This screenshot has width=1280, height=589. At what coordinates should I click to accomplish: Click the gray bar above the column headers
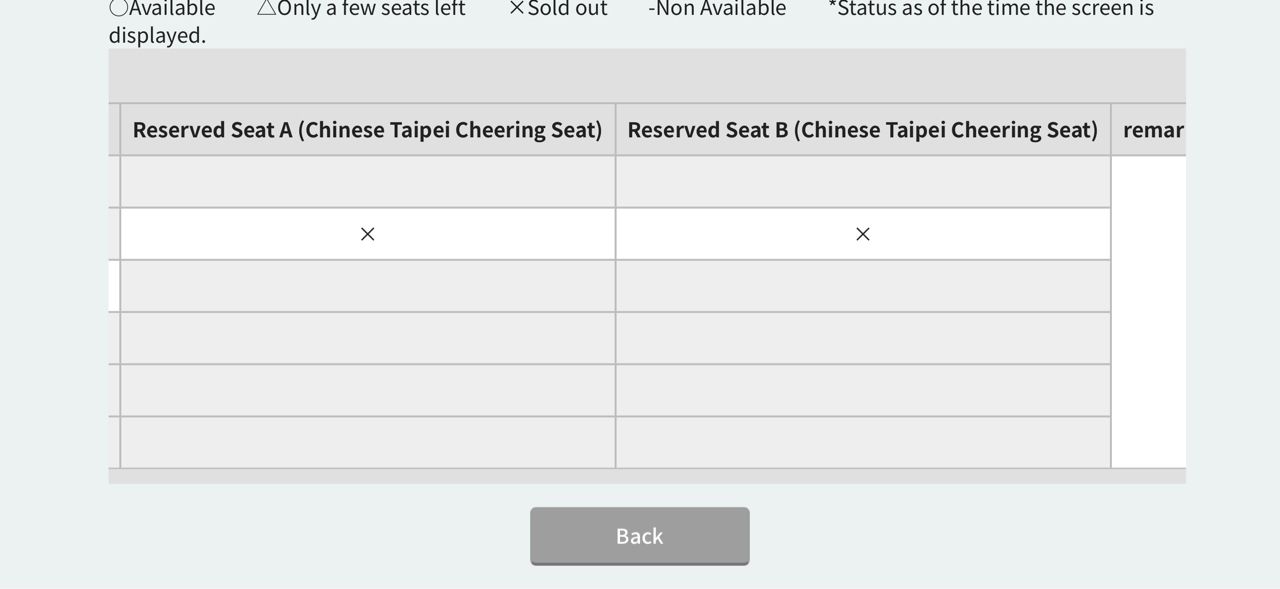pyautogui.click(x=646, y=75)
